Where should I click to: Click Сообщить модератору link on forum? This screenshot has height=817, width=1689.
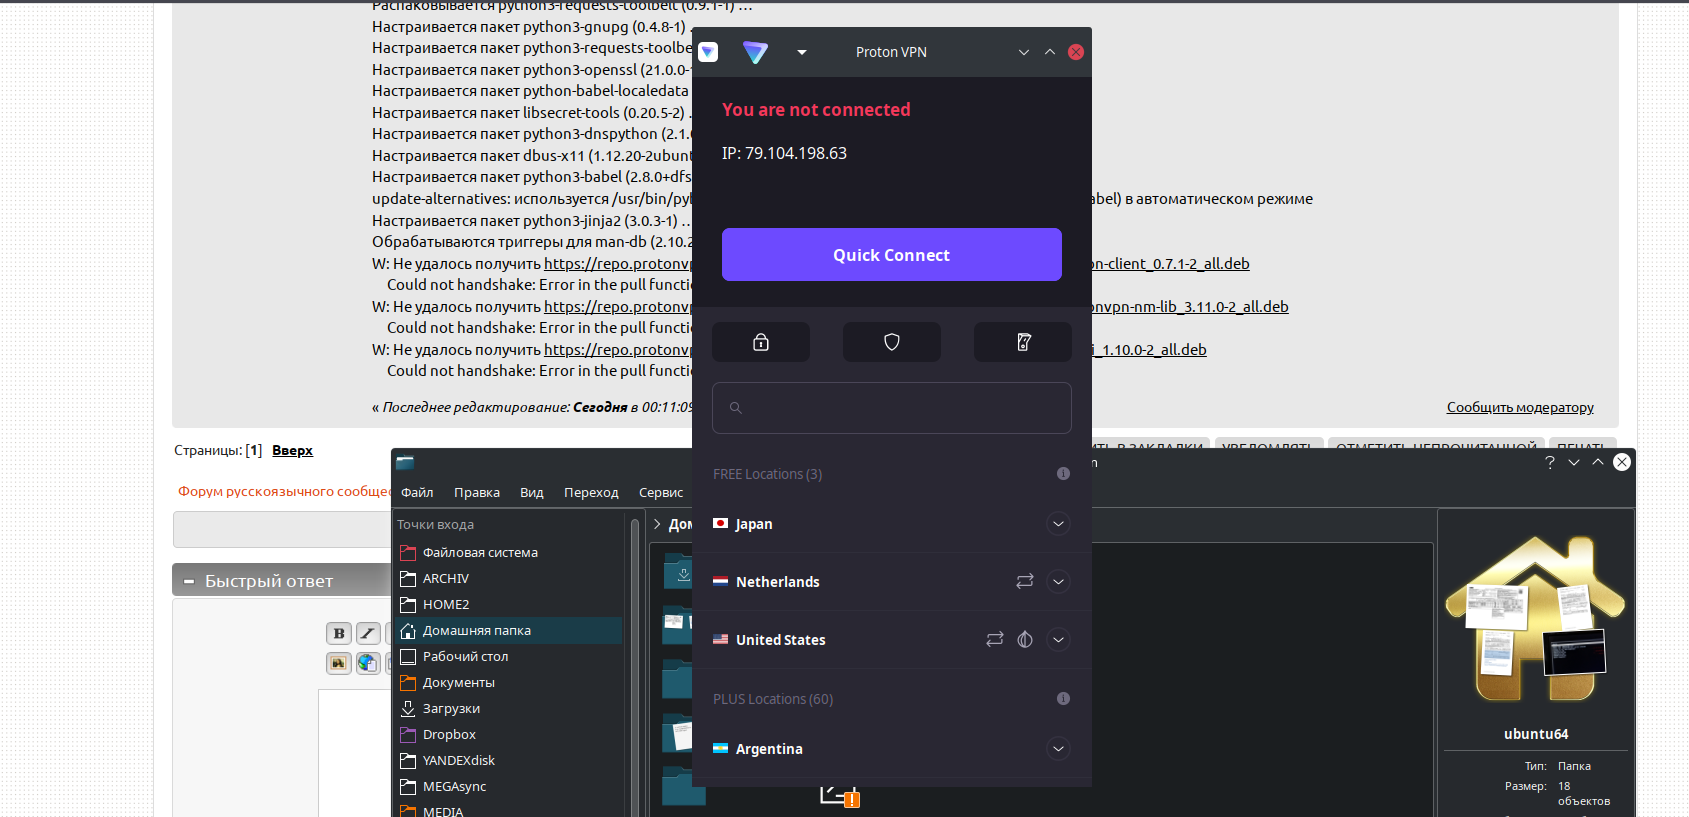tap(1520, 407)
